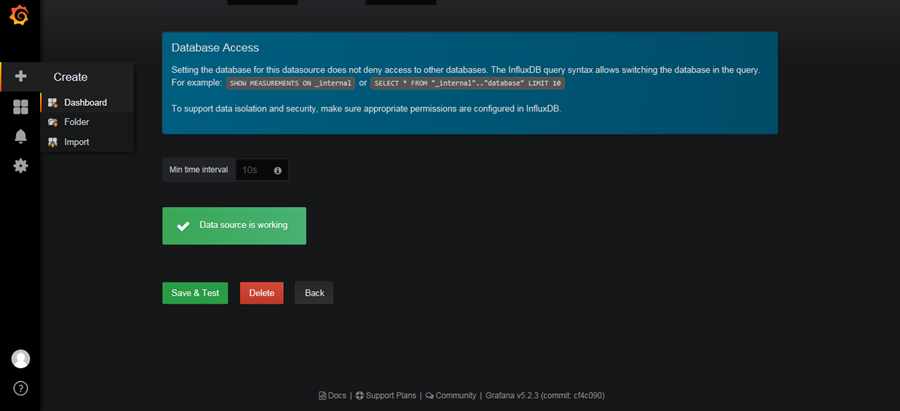Click the SELECT * FROM _internal code snippet
This screenshot has width=900, height=411.
(x=468, y=83)
